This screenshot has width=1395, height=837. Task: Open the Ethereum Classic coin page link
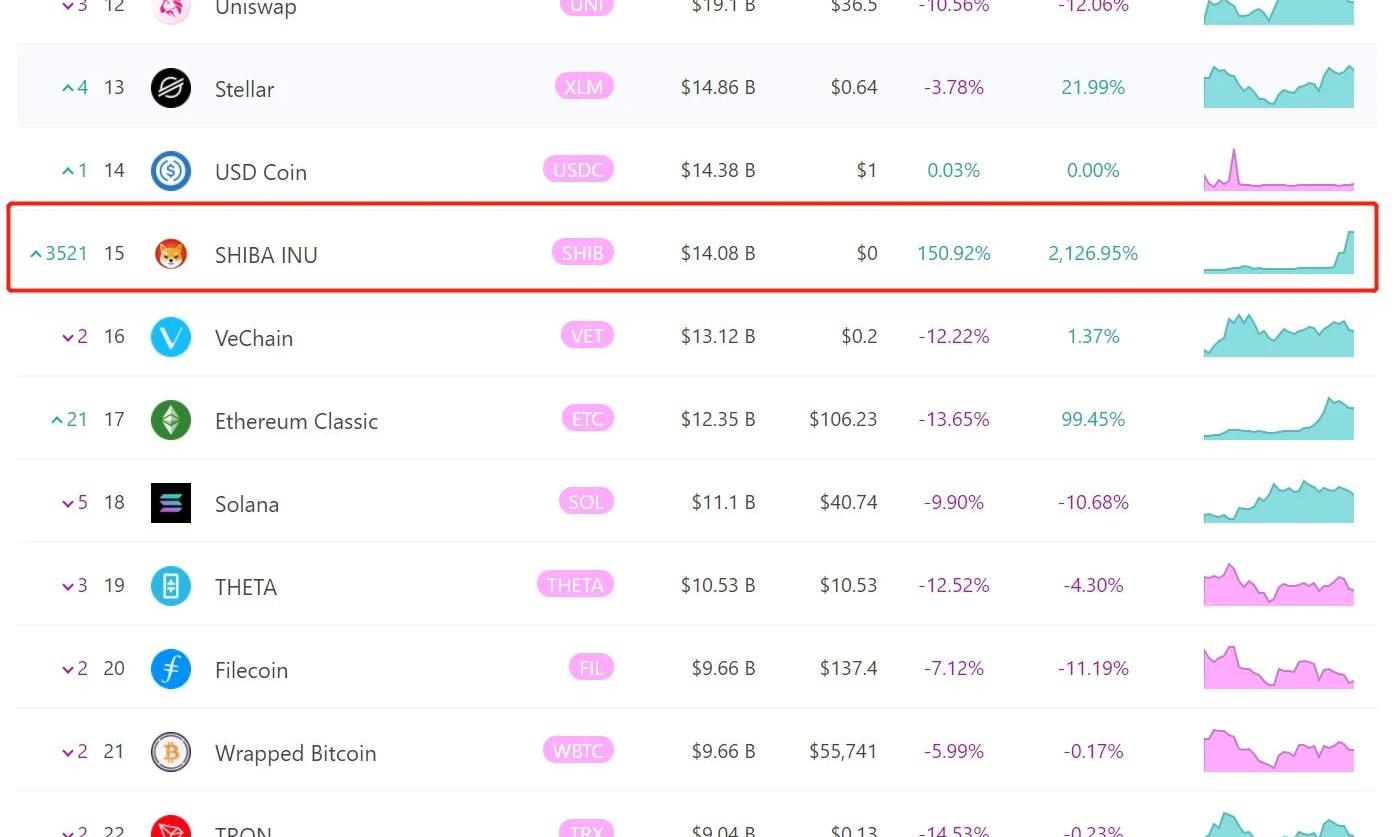point(296,421)
